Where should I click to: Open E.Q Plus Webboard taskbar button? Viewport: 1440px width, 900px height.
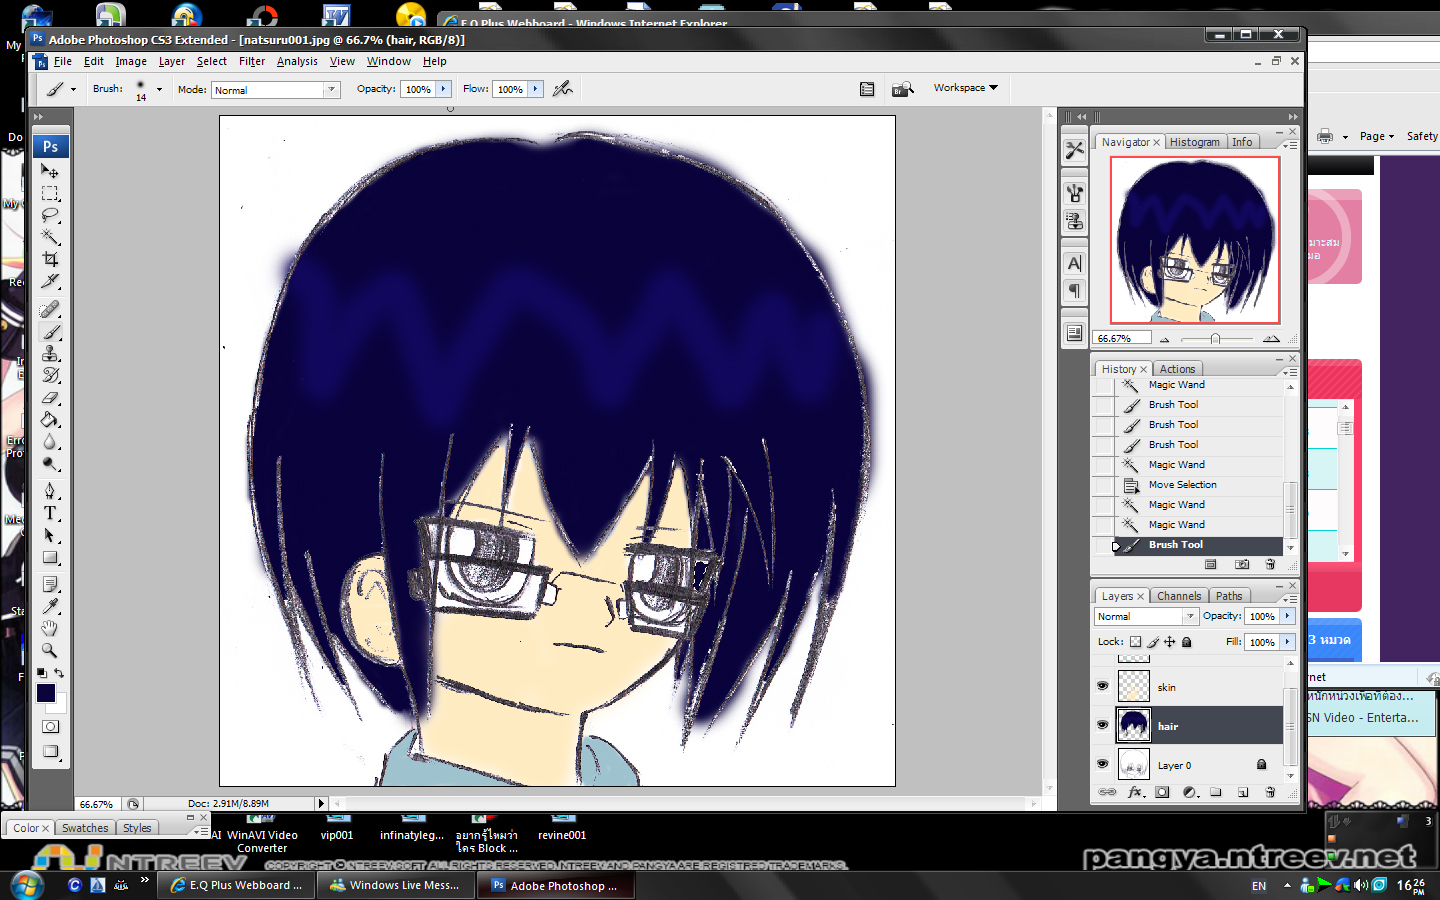pos(237,885)
